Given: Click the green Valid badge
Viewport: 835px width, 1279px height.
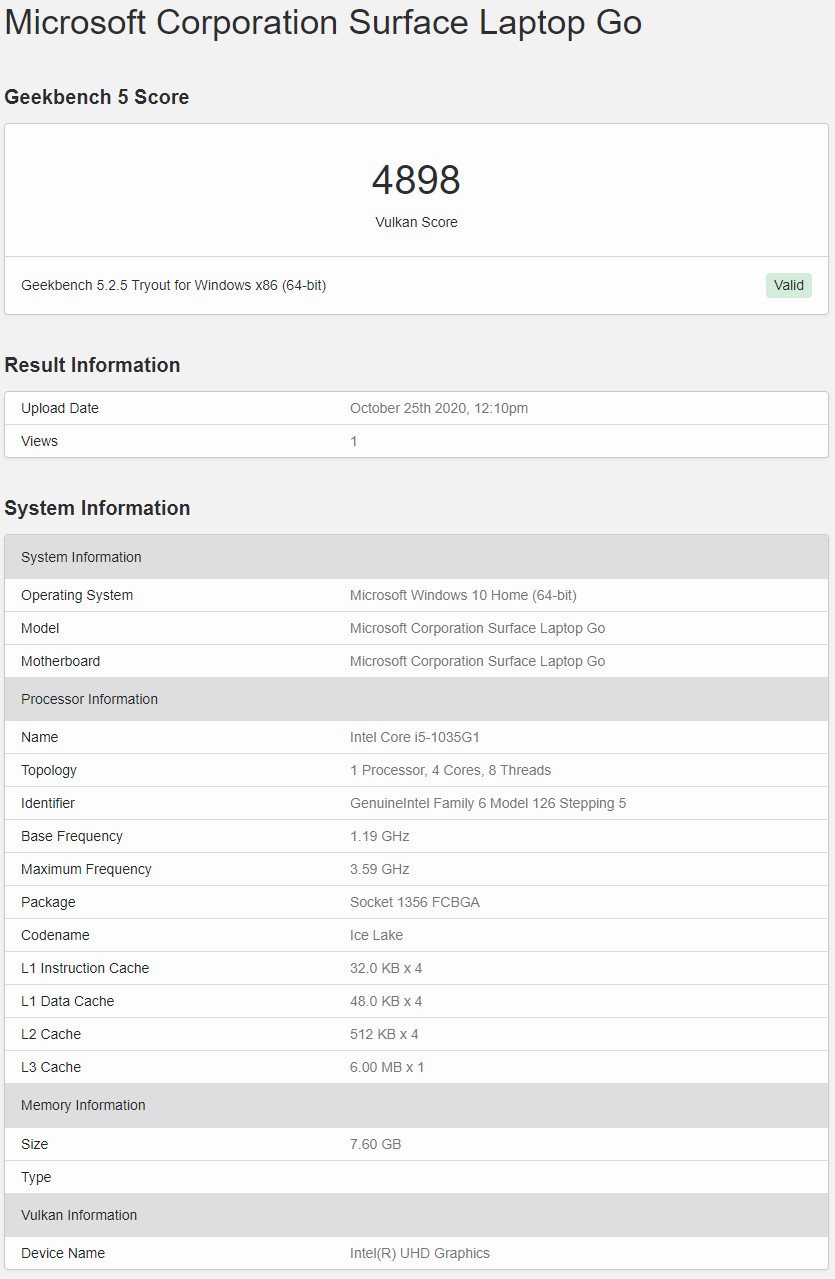Looking at the screenshot, I should [x=789, y=285].
